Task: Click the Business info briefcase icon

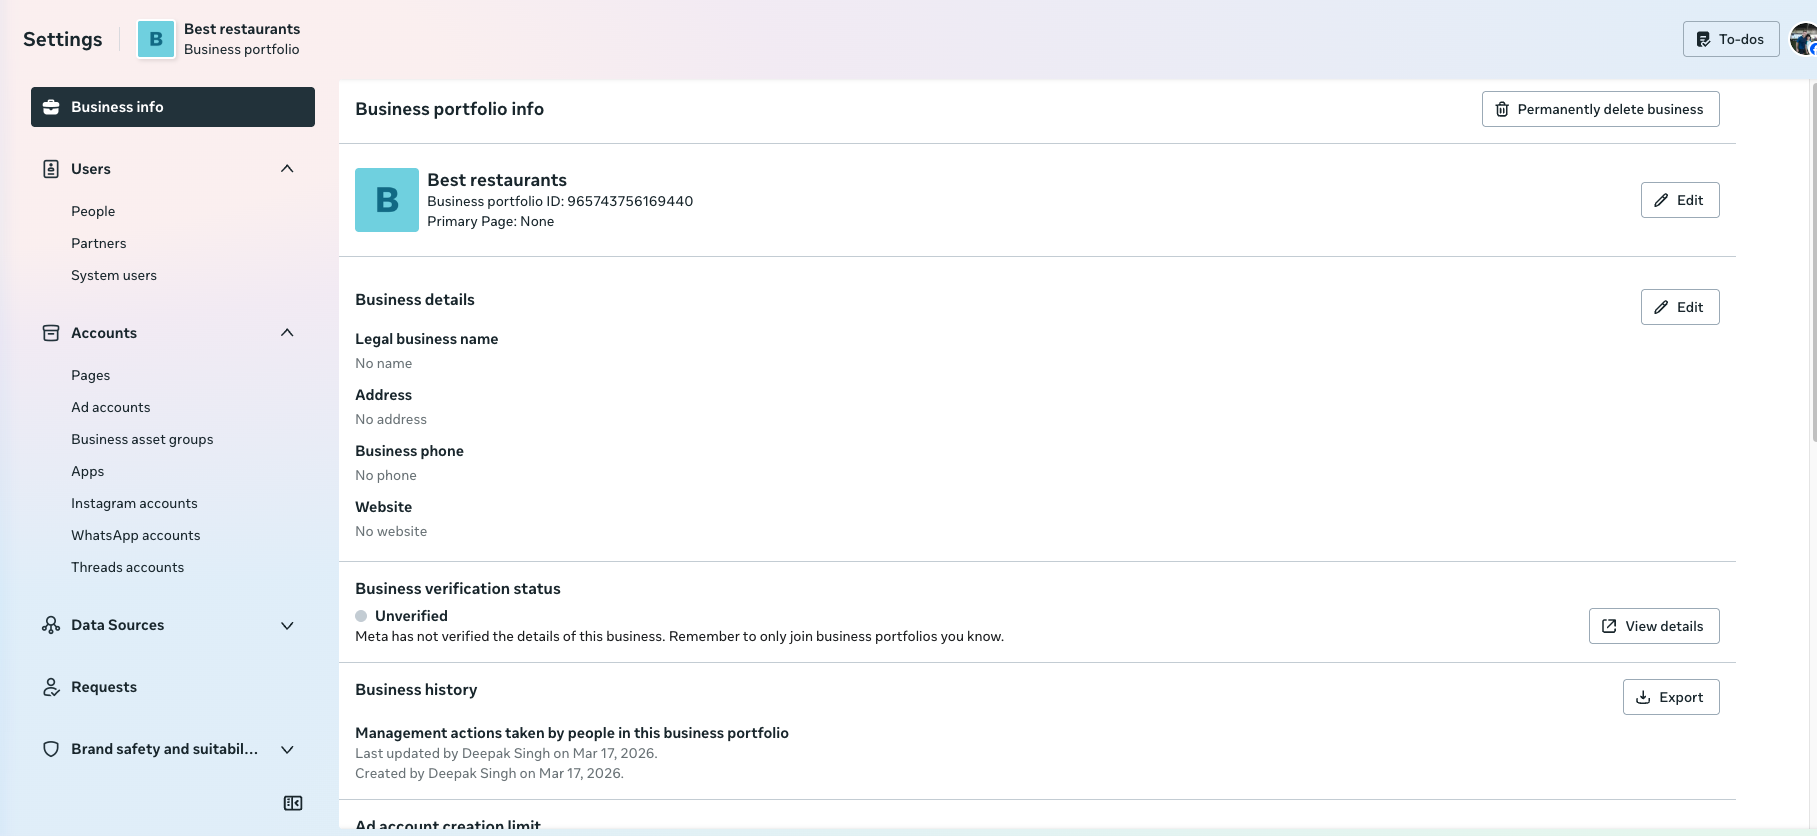Action: [51, 107]
